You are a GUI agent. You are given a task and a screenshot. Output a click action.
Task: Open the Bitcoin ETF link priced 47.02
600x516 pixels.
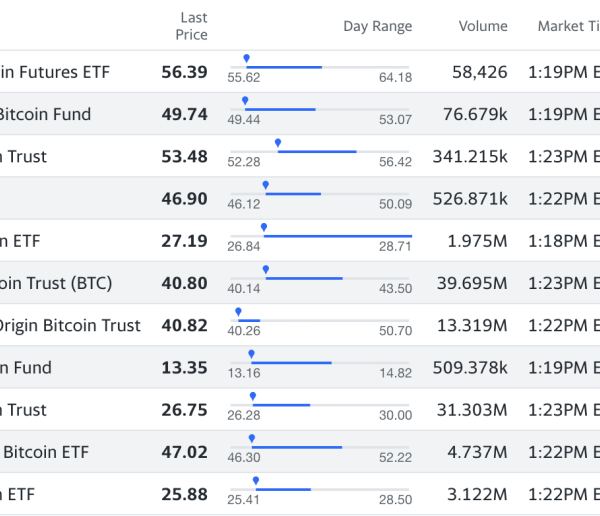(x=46, y=452)
